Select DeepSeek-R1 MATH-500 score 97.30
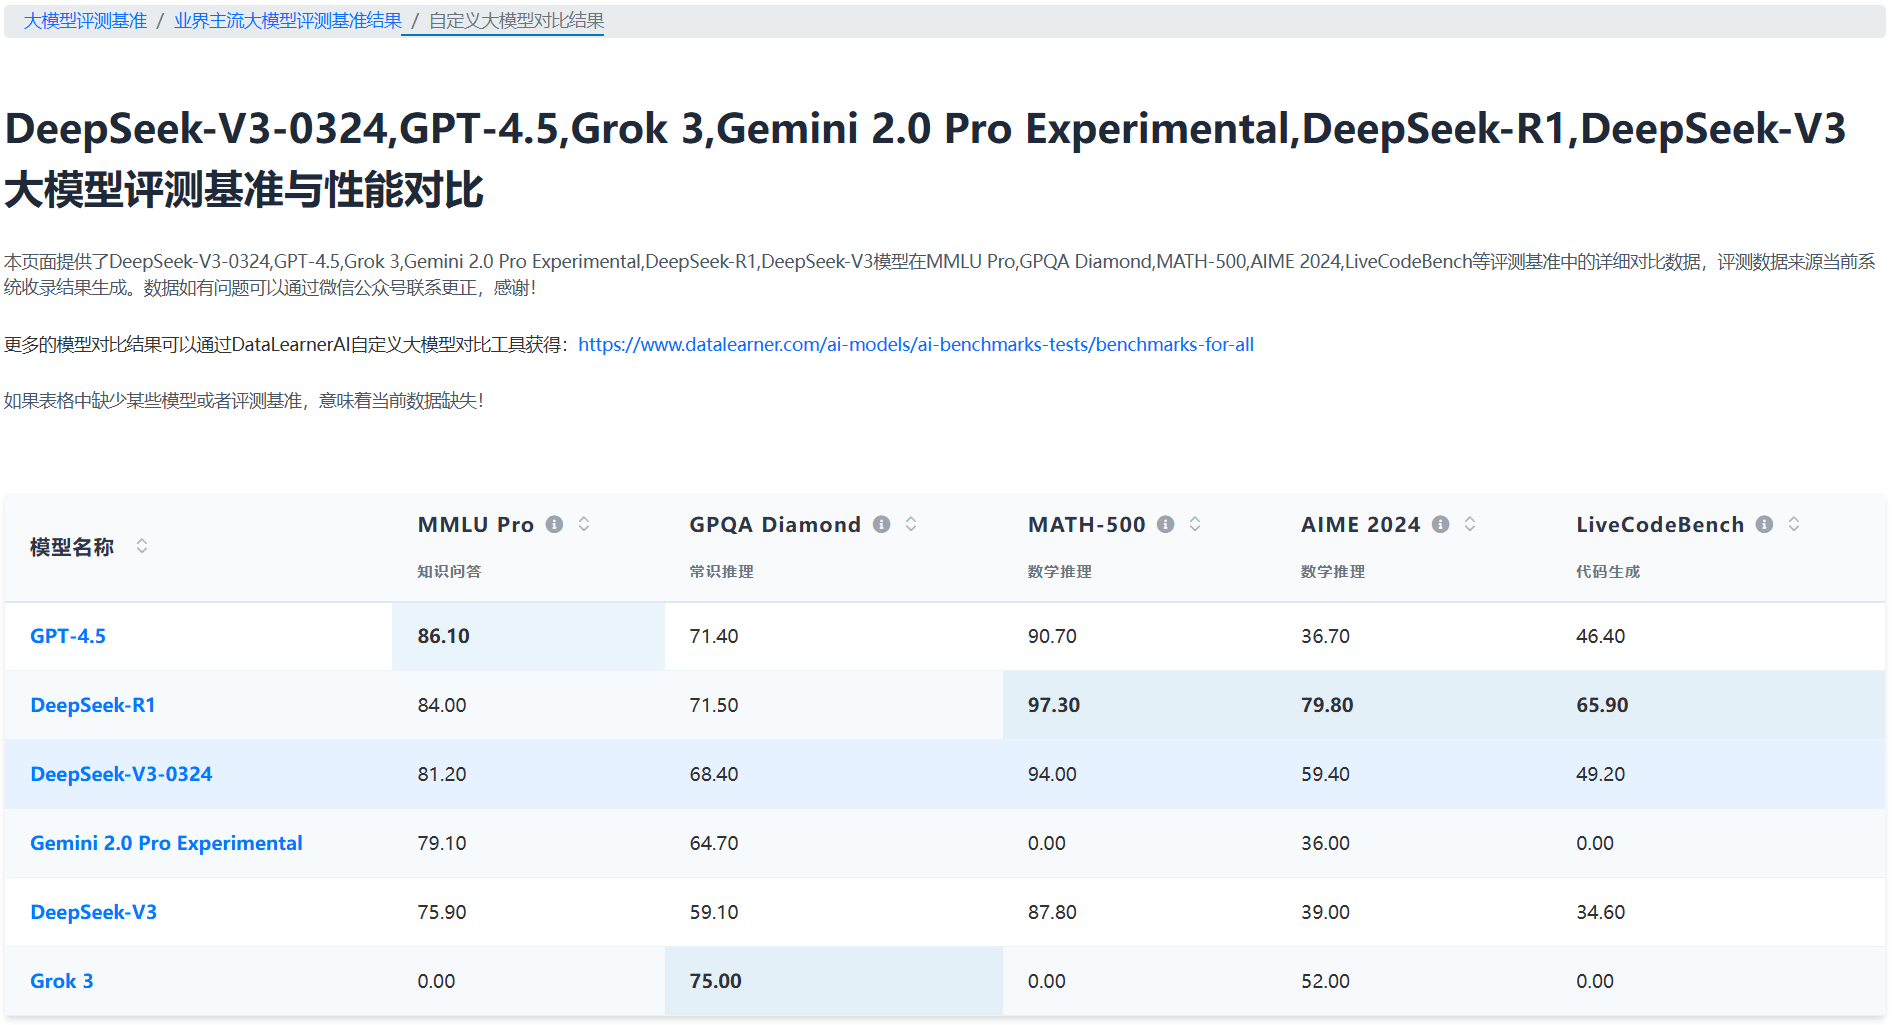 tap(1054, 705)
